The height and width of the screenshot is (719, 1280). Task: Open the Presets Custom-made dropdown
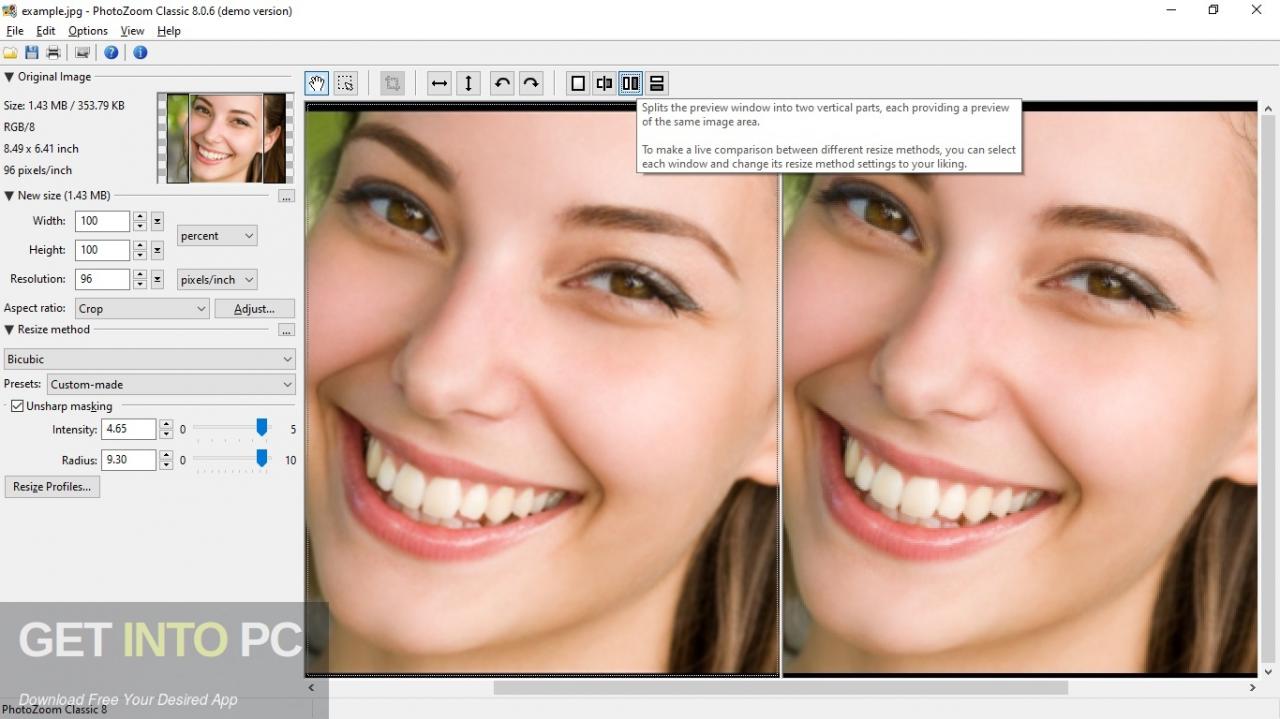[x=171, y=384]
